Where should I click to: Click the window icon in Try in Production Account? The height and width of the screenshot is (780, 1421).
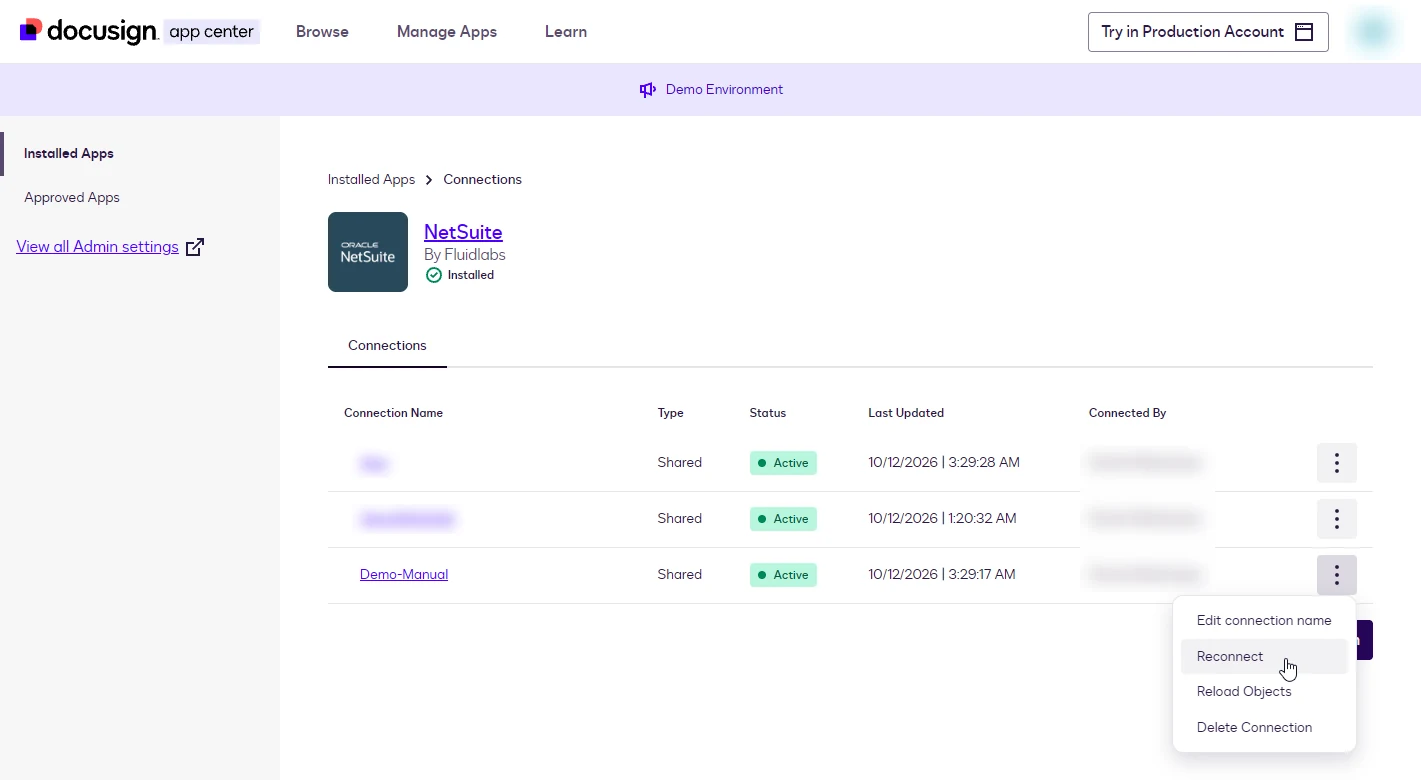pyautogui.click(x=1304, y=32)
